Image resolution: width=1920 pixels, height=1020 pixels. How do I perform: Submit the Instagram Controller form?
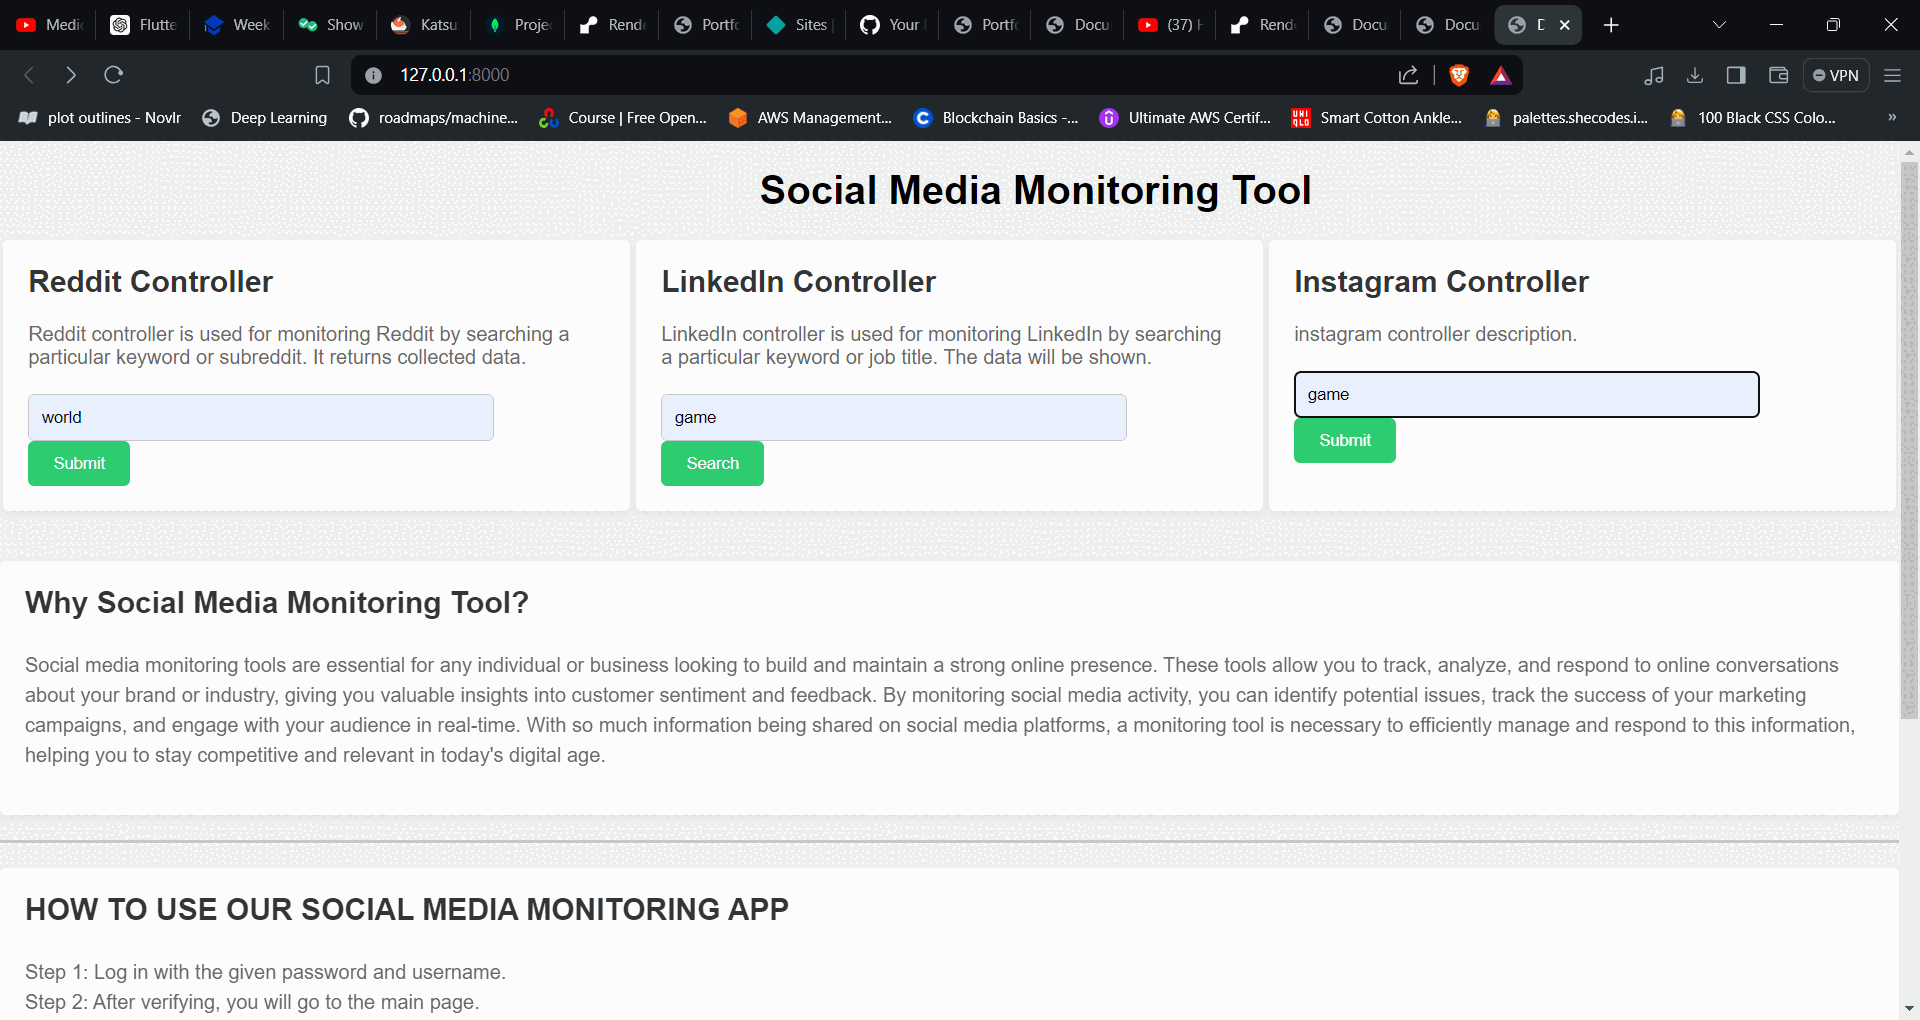point(1345,440)
